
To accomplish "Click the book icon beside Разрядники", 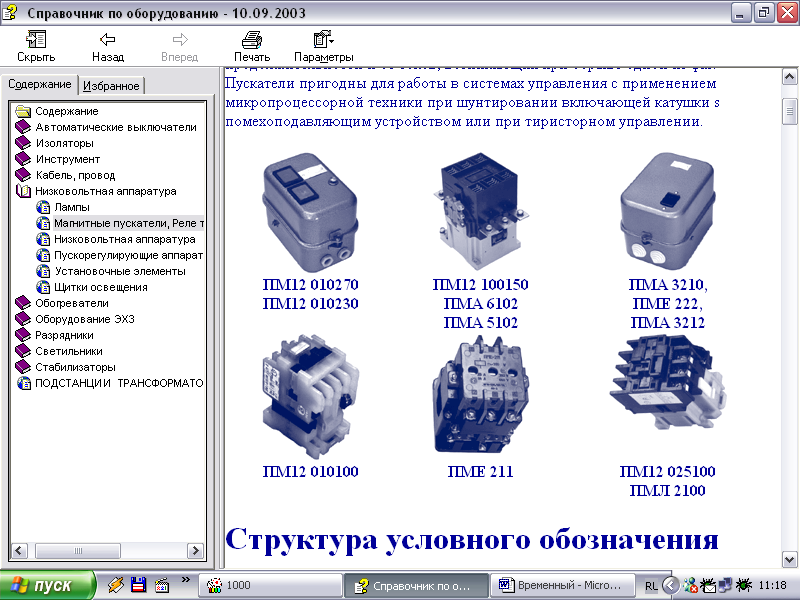I will (23, 335).
